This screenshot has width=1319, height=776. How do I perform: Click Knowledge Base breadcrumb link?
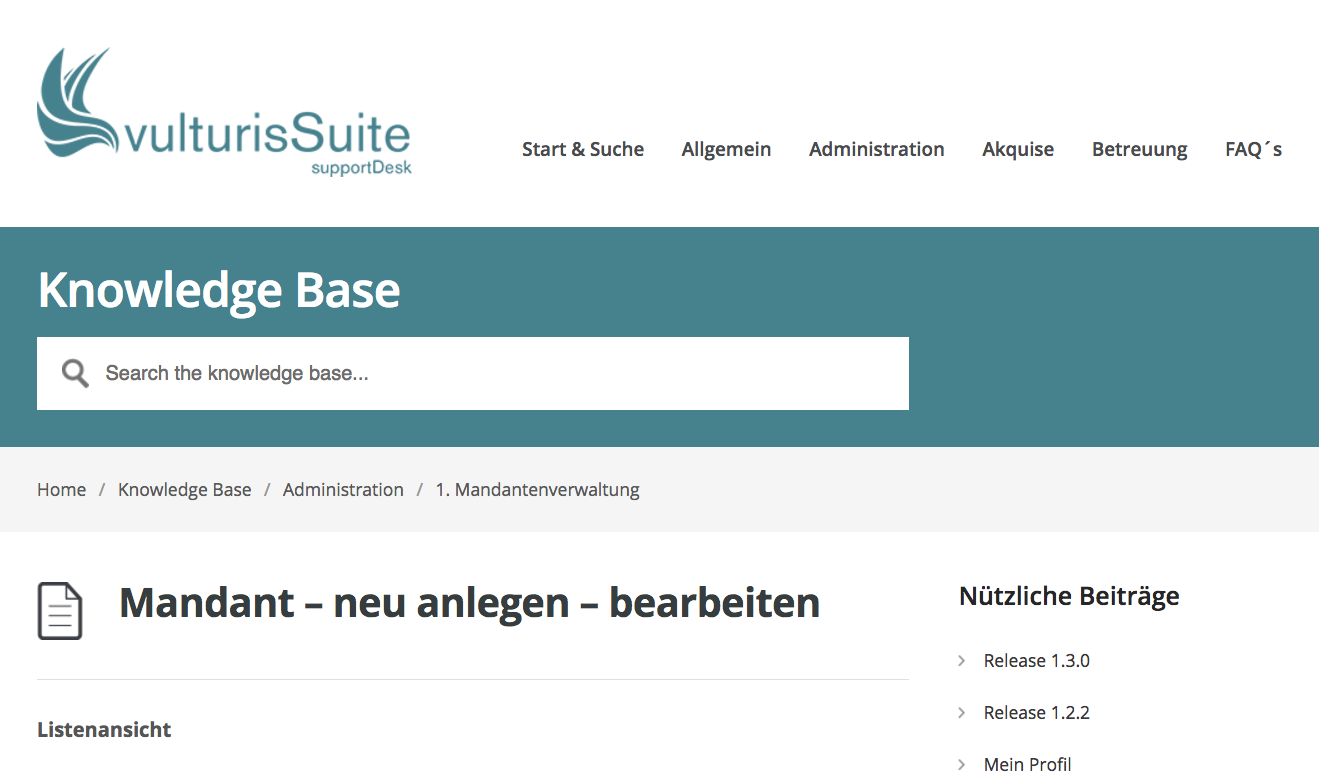point(184,490)
